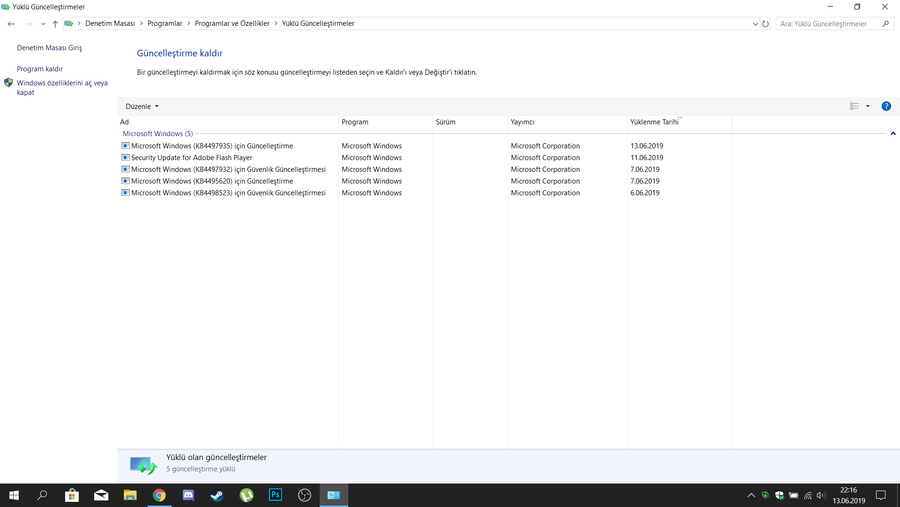The height and width of the screenshot is (507, 900).
Task: Open the volume tray icon
Action: [821, 495]
